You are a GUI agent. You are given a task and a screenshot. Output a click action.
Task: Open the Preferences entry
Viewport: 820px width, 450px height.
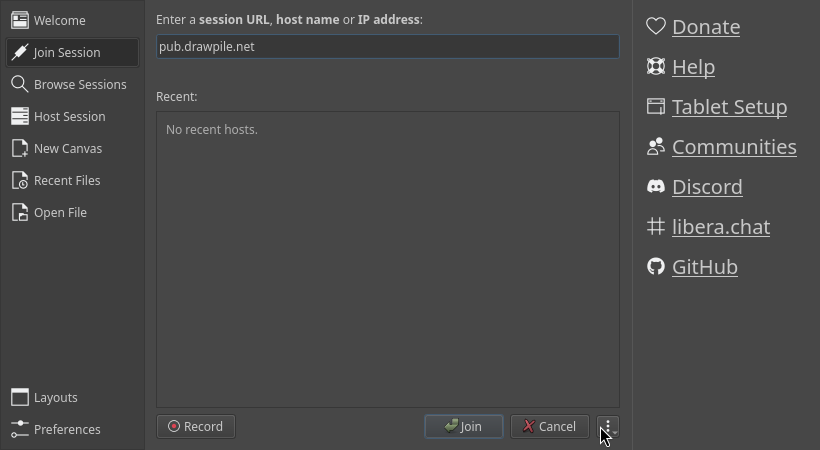click(x=66, y=430)
